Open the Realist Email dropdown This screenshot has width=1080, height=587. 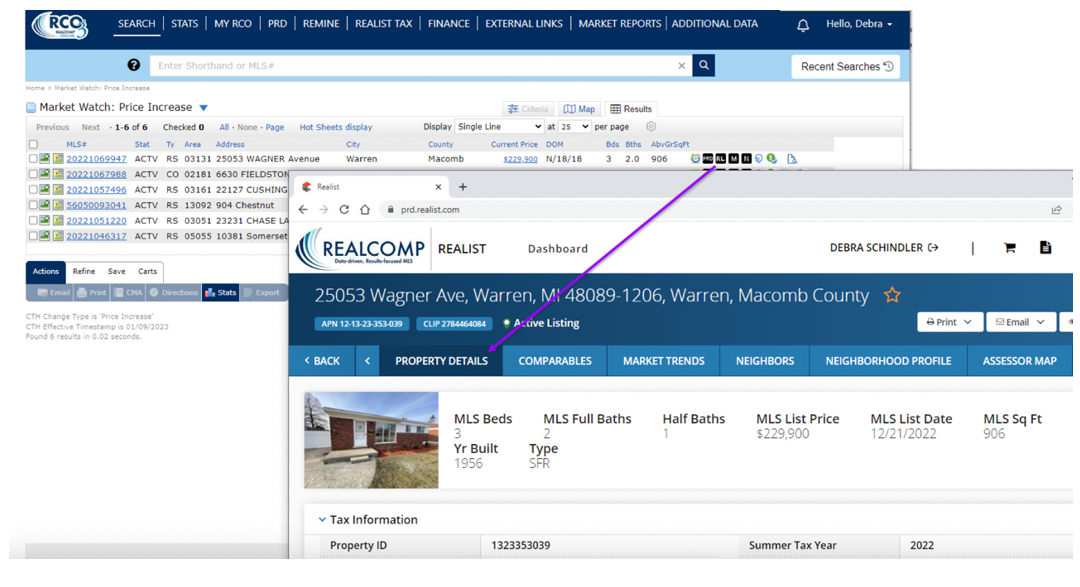tap(1021, 322)
